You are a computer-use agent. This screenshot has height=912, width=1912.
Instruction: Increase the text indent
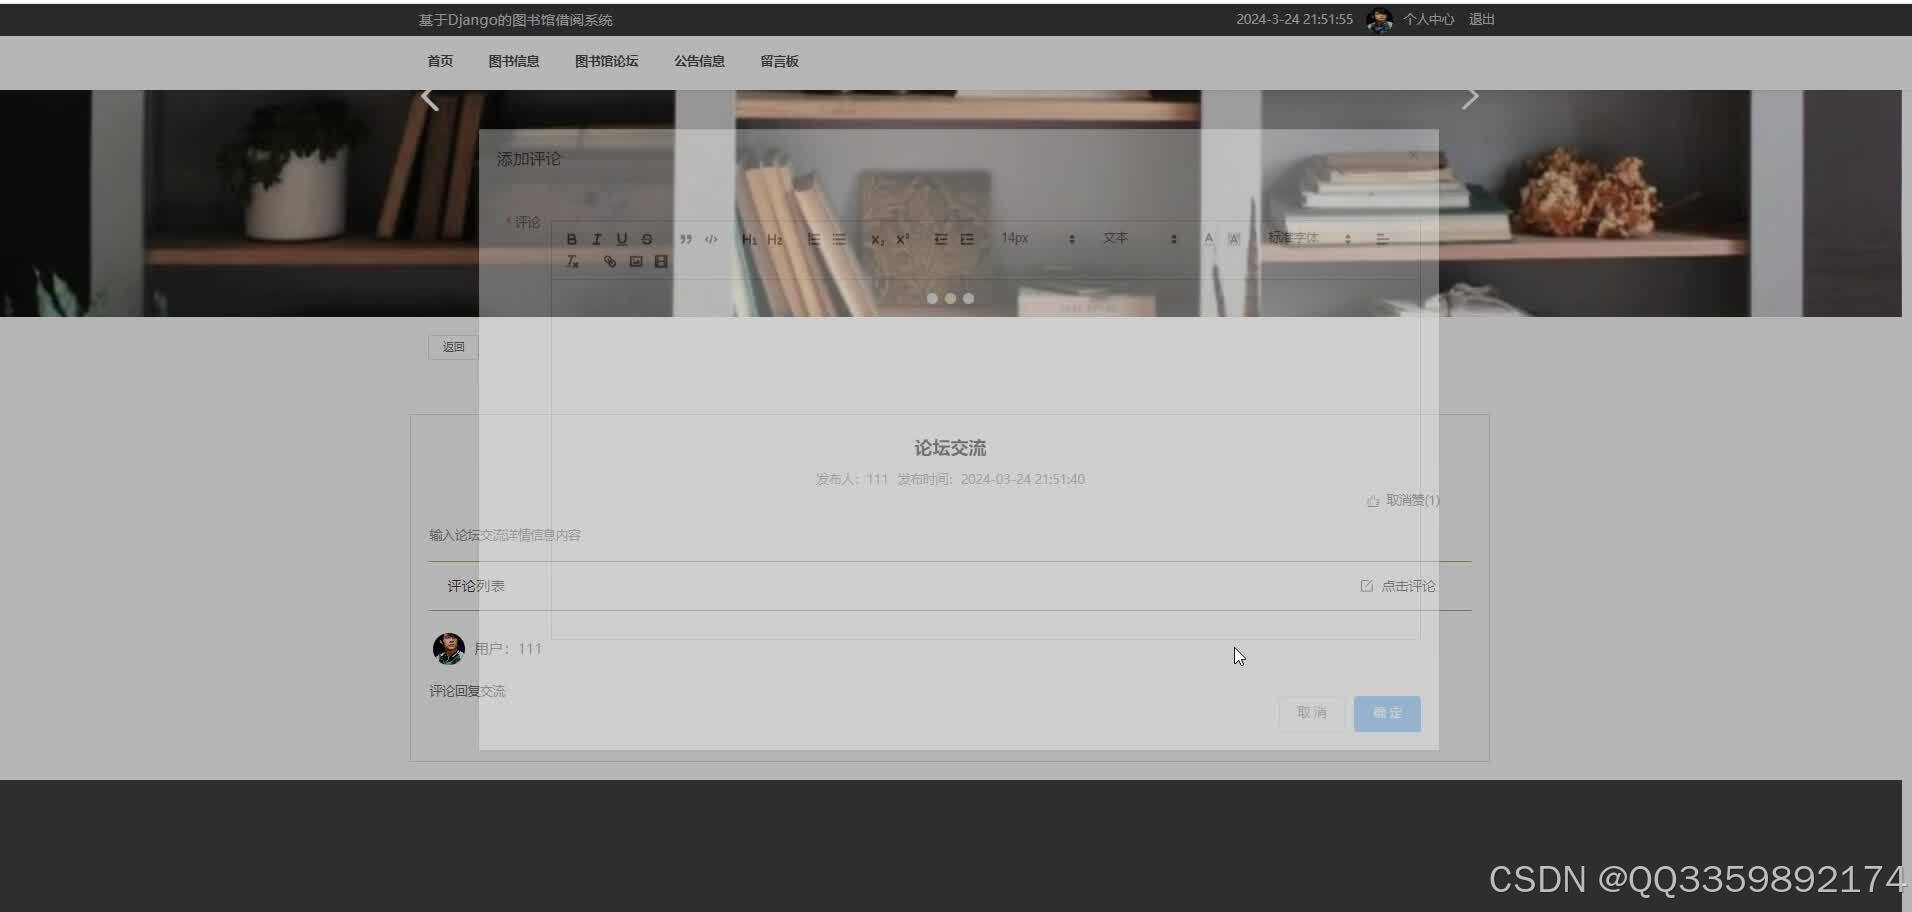coord(967,239)
